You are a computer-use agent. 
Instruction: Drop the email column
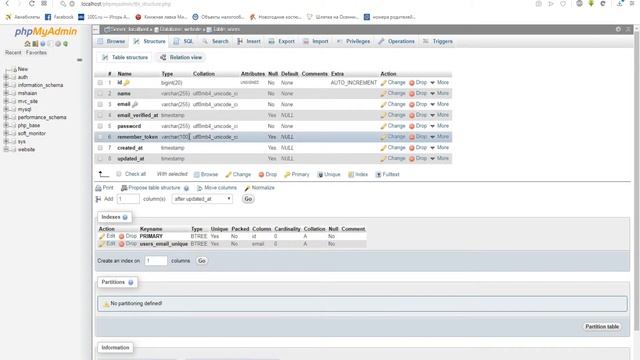[418, 104]
